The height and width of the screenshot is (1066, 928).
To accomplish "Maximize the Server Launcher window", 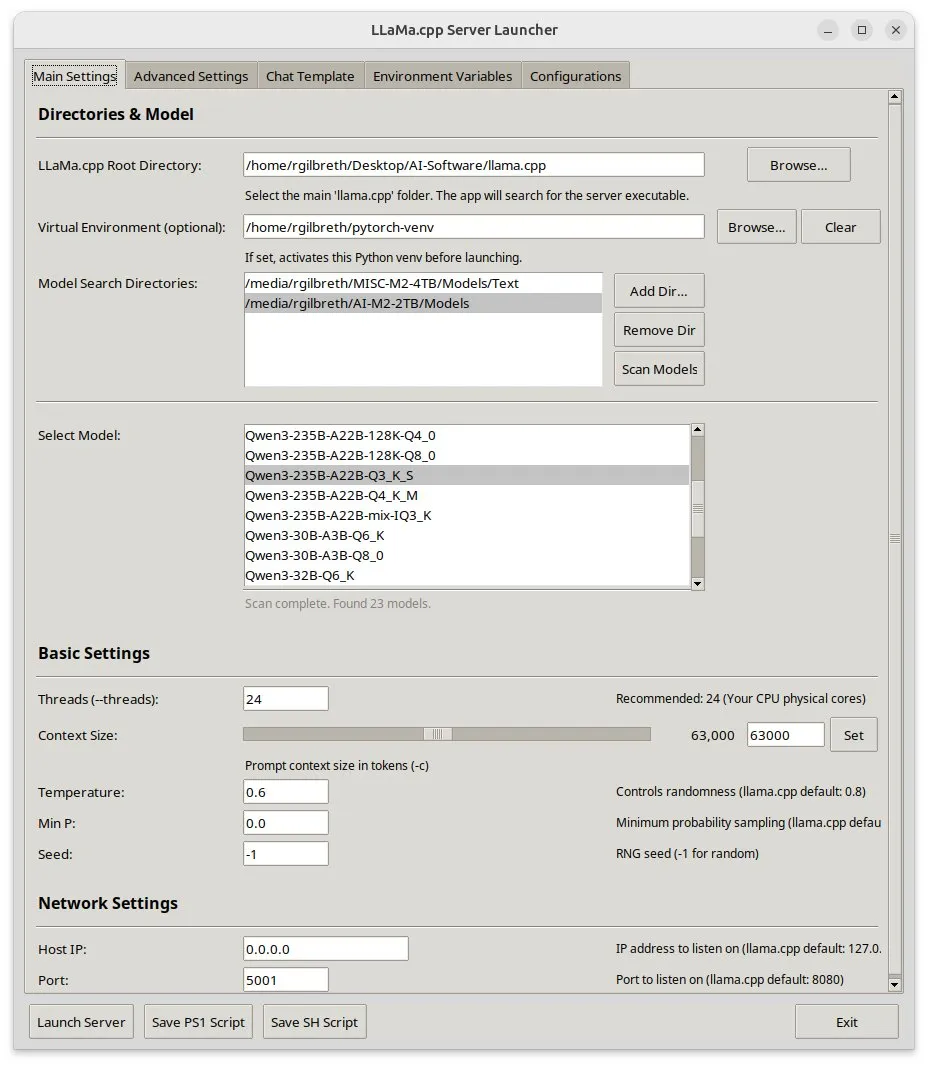I will [x=861, y=30].
